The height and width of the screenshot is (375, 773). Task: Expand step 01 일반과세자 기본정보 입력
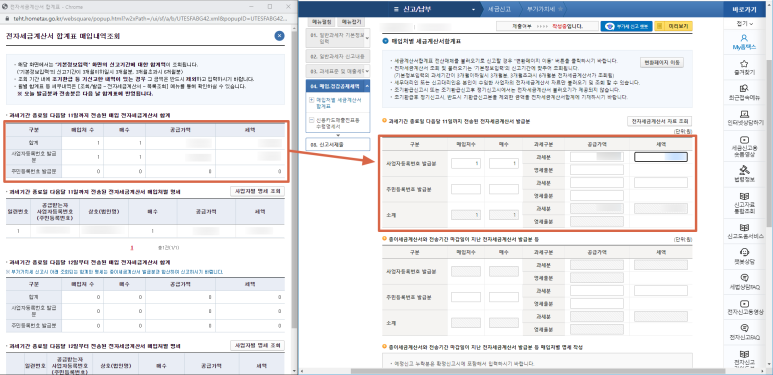click(x=338, y=38)
